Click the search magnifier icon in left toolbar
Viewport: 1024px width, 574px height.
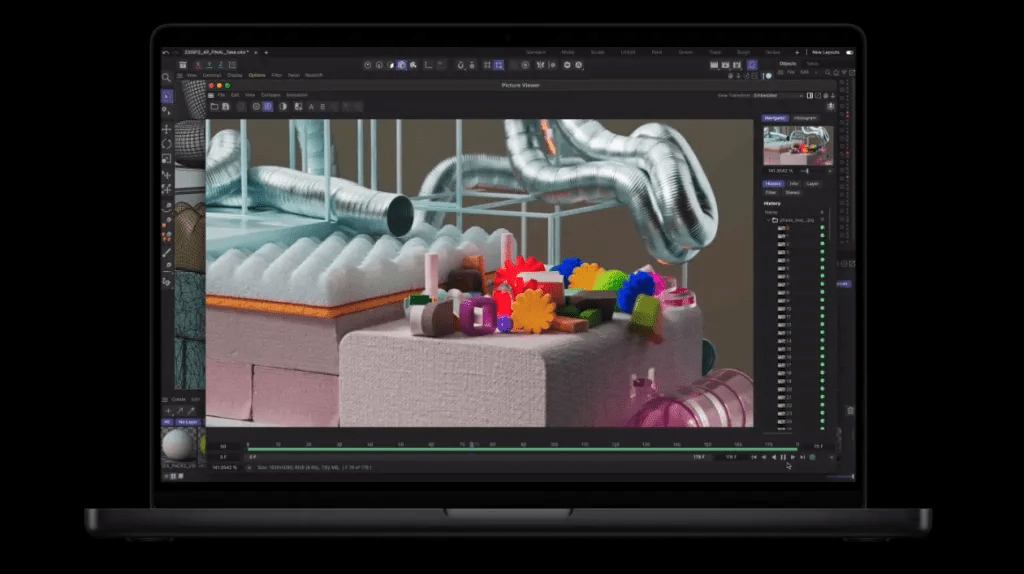(x=166, y=78)
